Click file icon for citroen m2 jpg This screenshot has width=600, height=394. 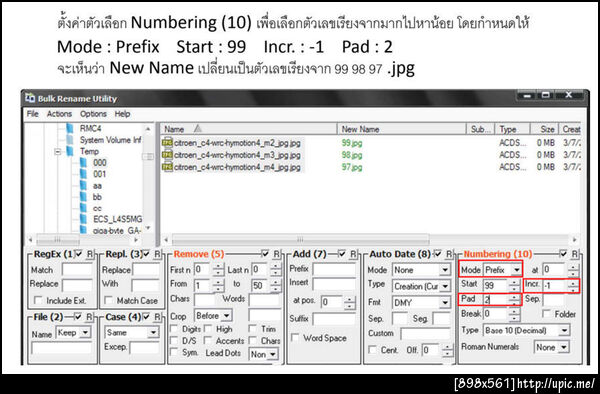click(167, 143)
